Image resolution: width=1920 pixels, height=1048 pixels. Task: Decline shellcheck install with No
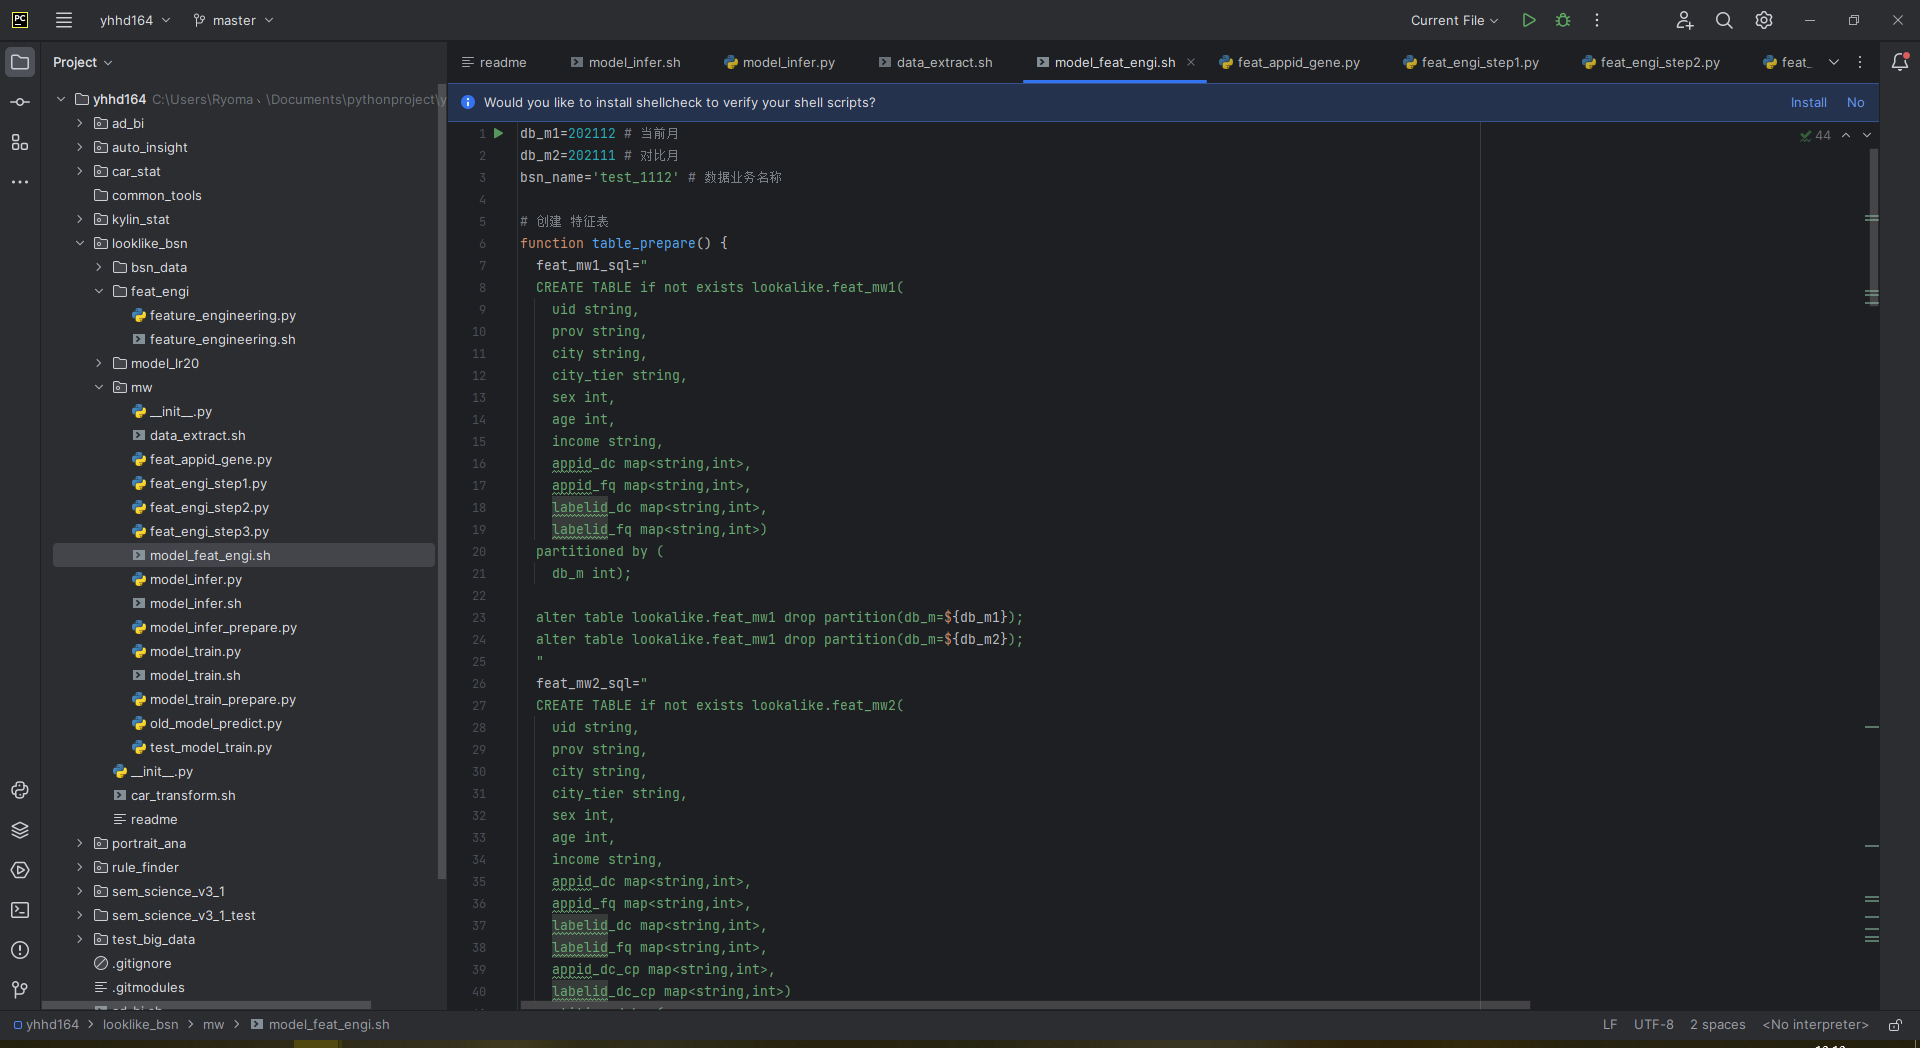coord(1855,102)
